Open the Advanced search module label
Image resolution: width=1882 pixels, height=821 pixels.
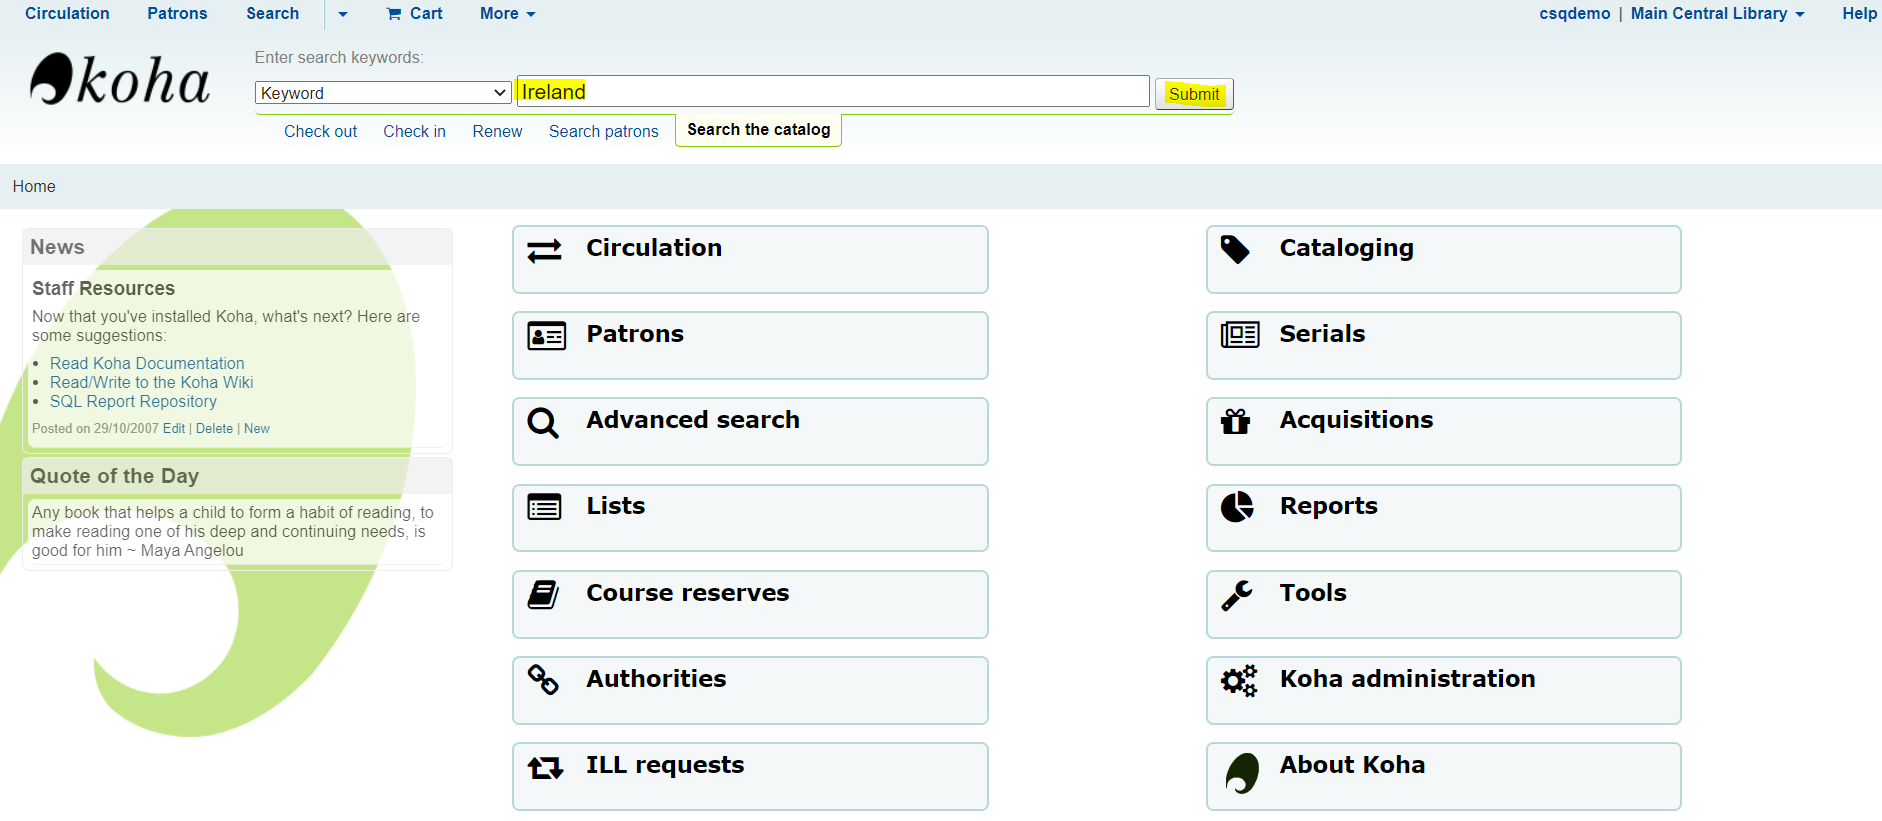693,420
